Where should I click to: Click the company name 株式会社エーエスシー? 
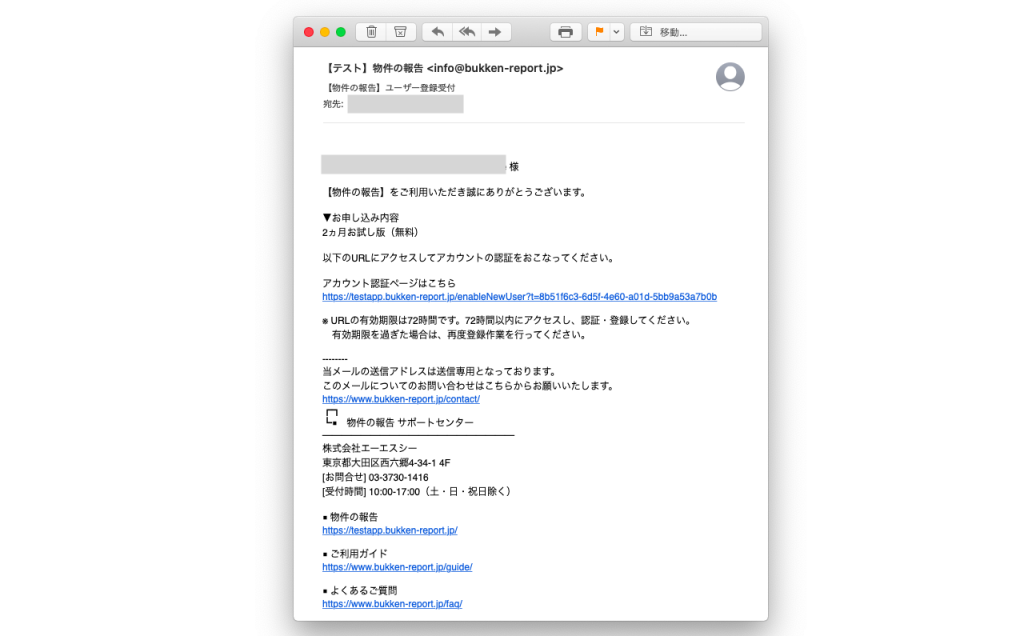click(370, 448)
